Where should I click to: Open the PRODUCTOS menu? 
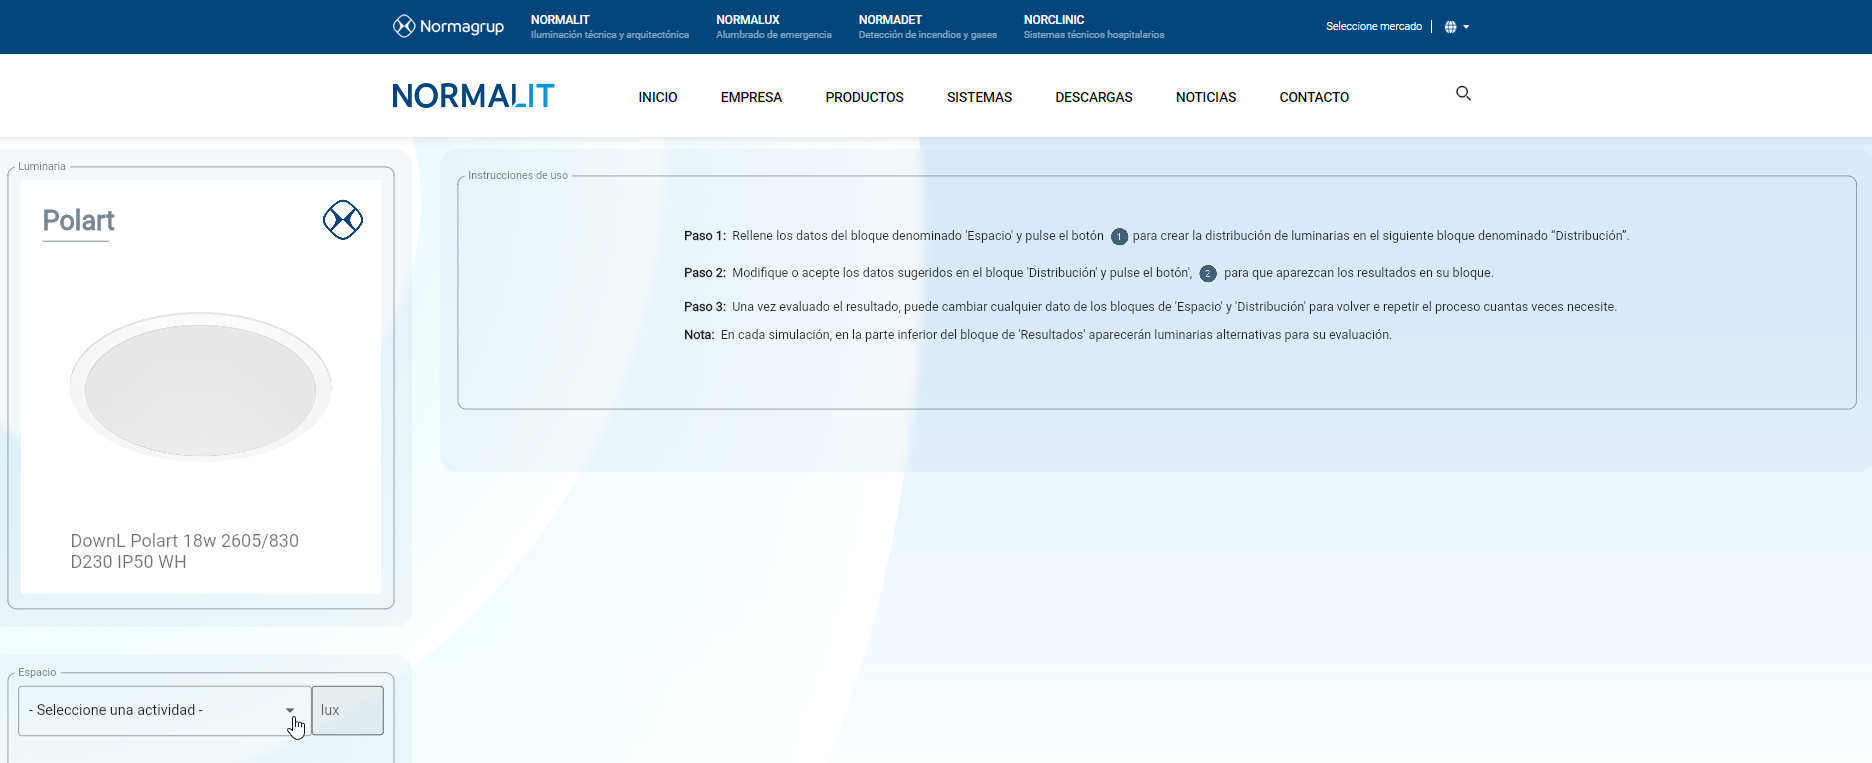point(864,97)
